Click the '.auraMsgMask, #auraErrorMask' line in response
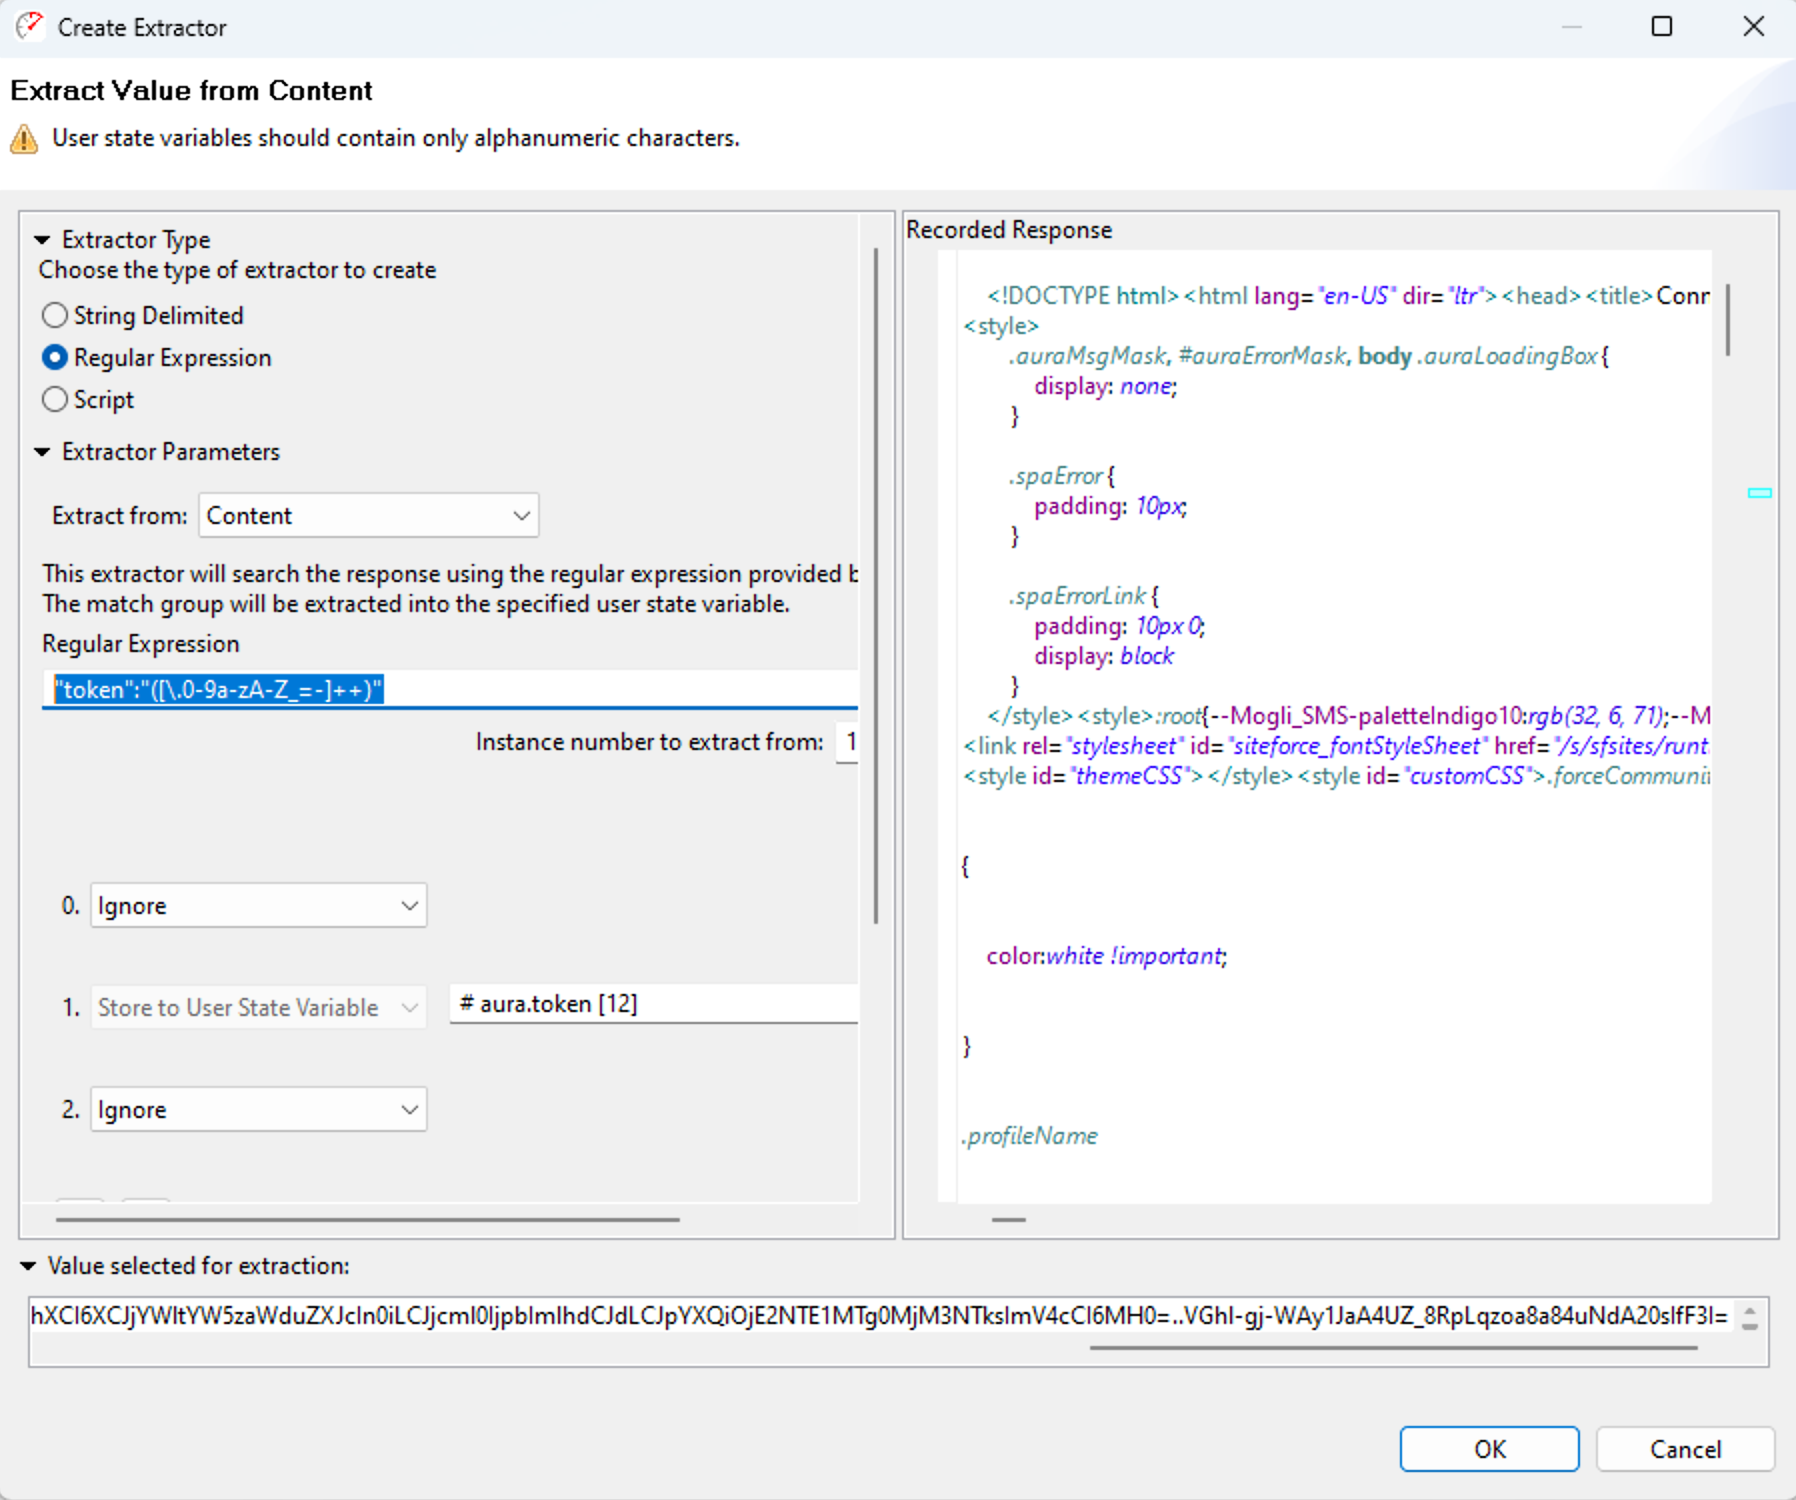The image size is (1796, 1500). click(x=1308, y=356)
